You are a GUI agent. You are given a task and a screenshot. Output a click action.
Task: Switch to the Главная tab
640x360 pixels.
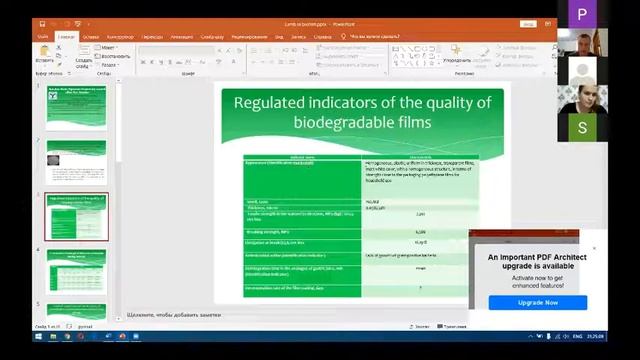point(66,37)
